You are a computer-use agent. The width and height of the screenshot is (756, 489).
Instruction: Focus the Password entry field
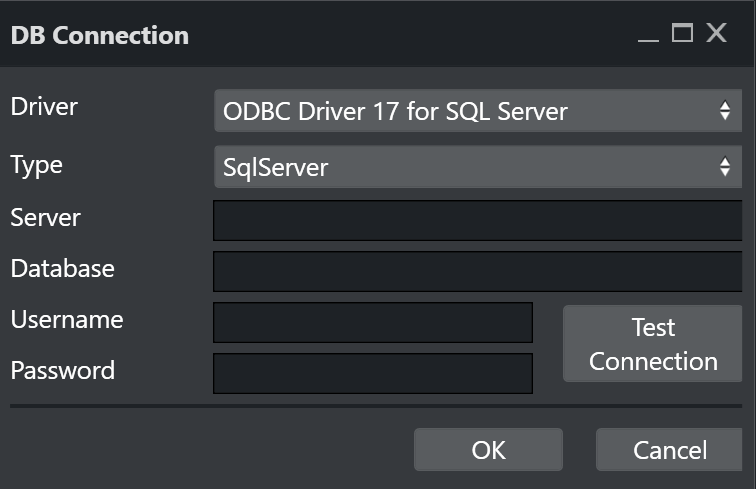coord(372,373)
